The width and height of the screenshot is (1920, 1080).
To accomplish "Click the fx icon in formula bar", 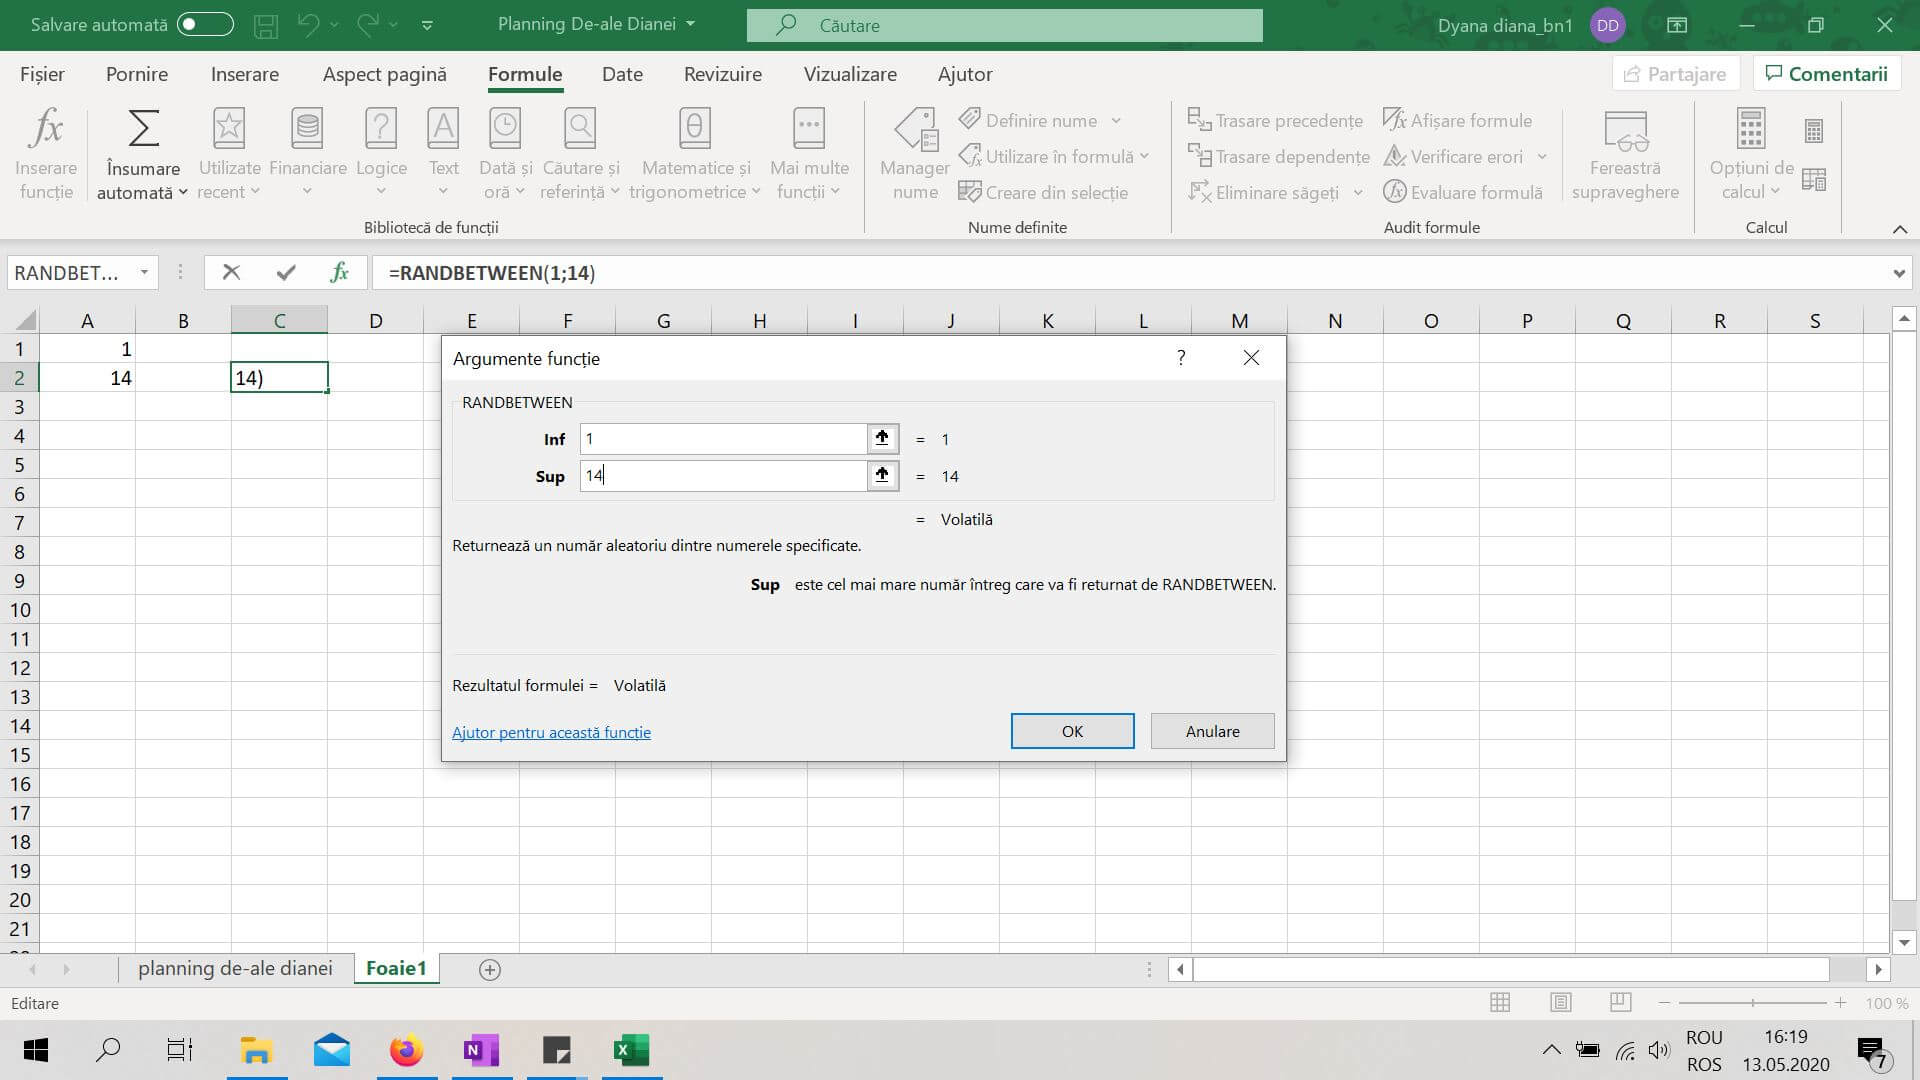I will (340, 272).
